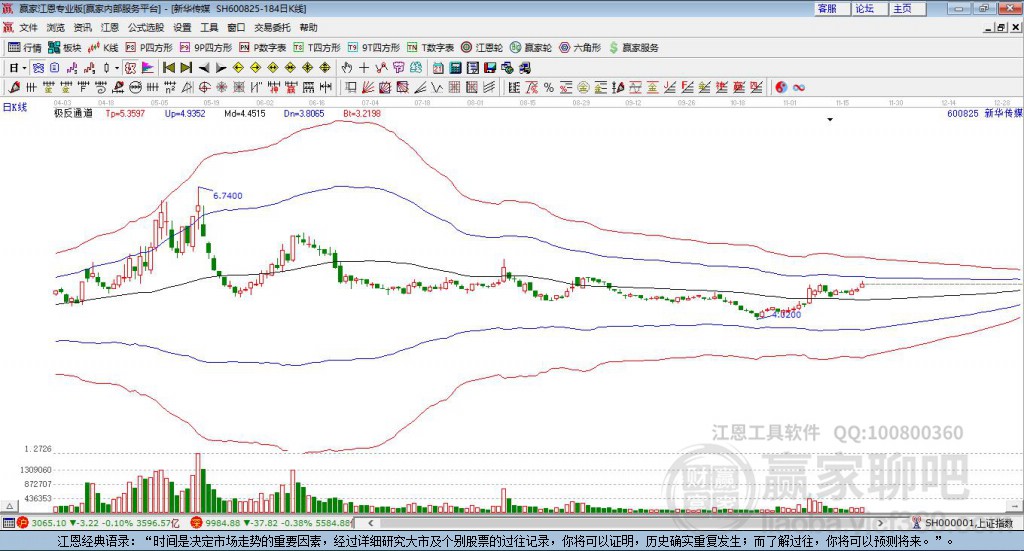Click the Md=4.4515 indicator value
This screenshot has height=551, width=1024.
245,114
